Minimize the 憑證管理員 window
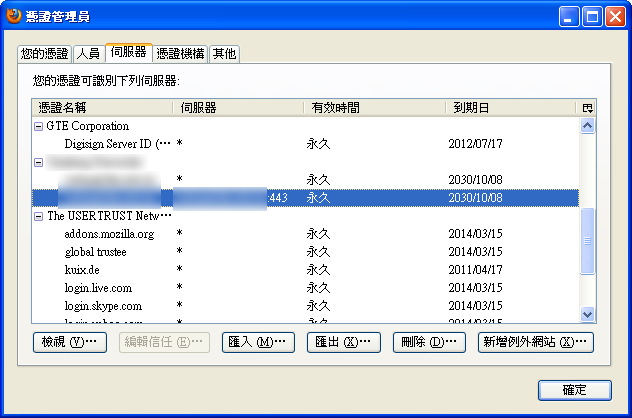632x418 pixels. pyautogui.click(x=569, y=17)
